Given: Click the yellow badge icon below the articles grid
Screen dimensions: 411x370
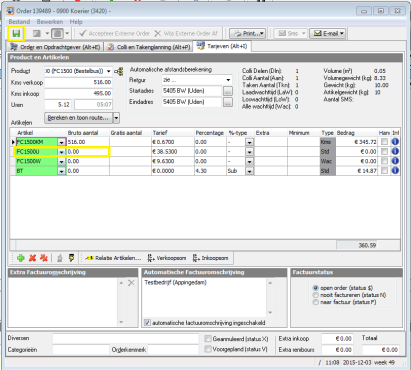Looking at the screenshot, I should click(x=71, y=258).
